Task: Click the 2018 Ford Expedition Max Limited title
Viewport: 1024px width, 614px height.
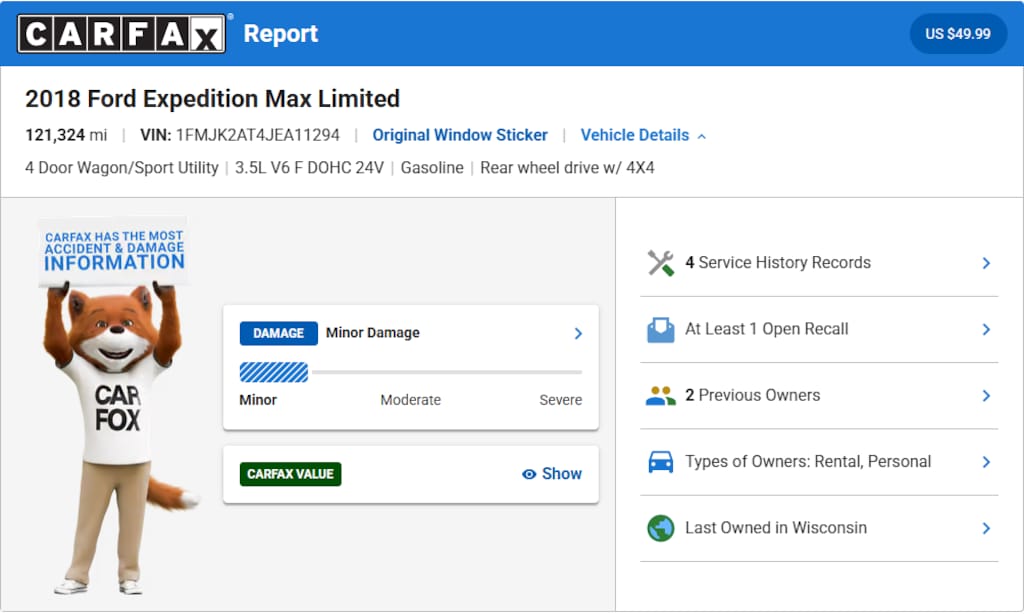Action: 212,99
